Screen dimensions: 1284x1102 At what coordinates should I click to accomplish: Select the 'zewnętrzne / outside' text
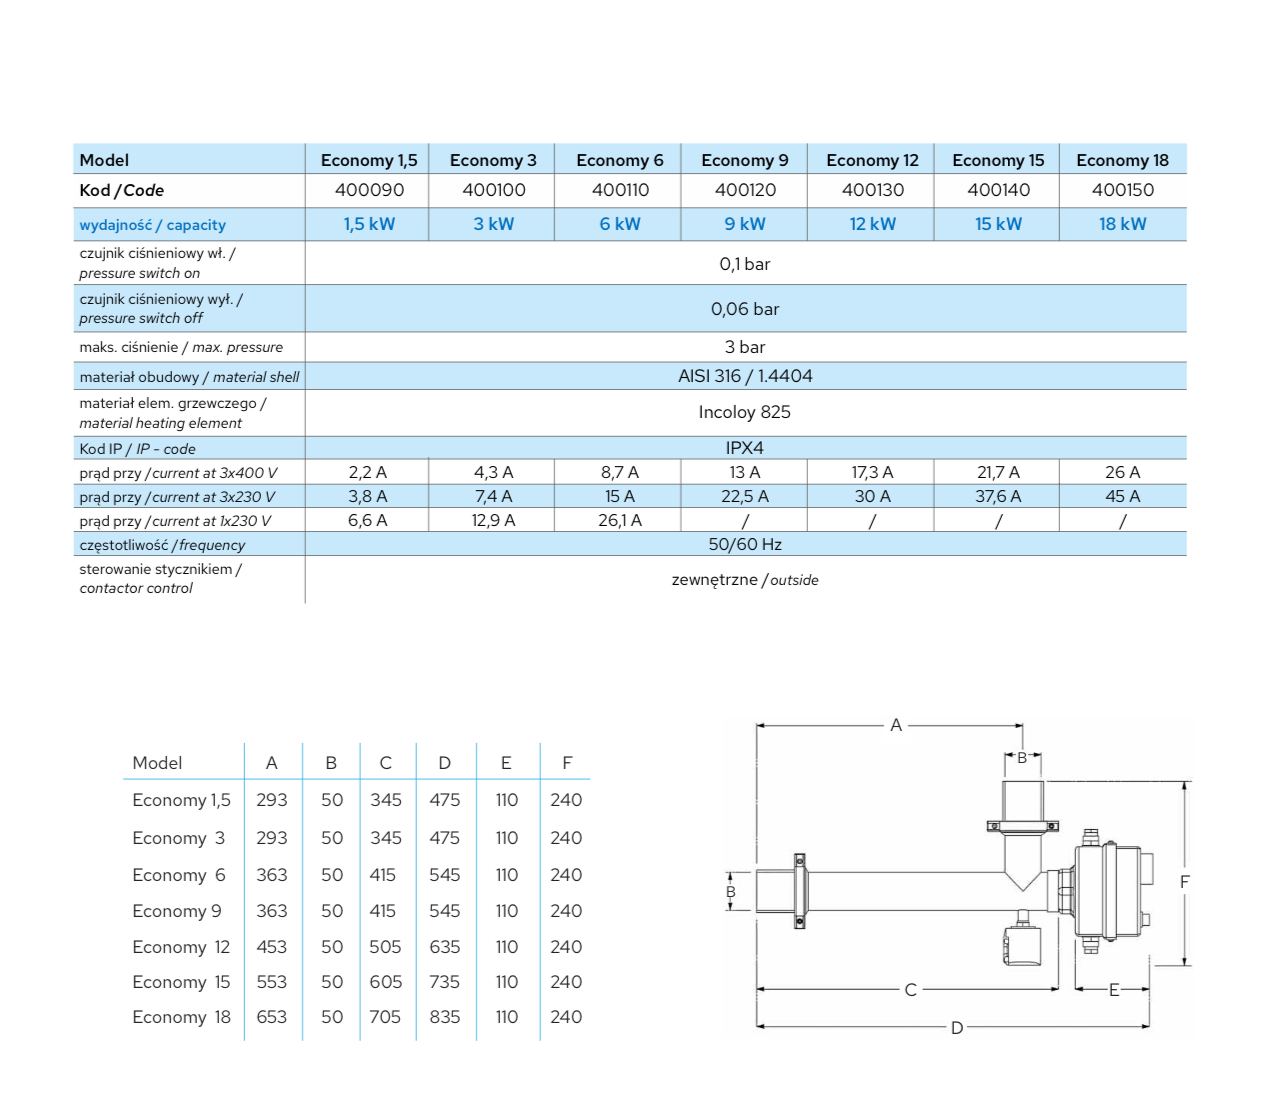(x=745, y=580)
